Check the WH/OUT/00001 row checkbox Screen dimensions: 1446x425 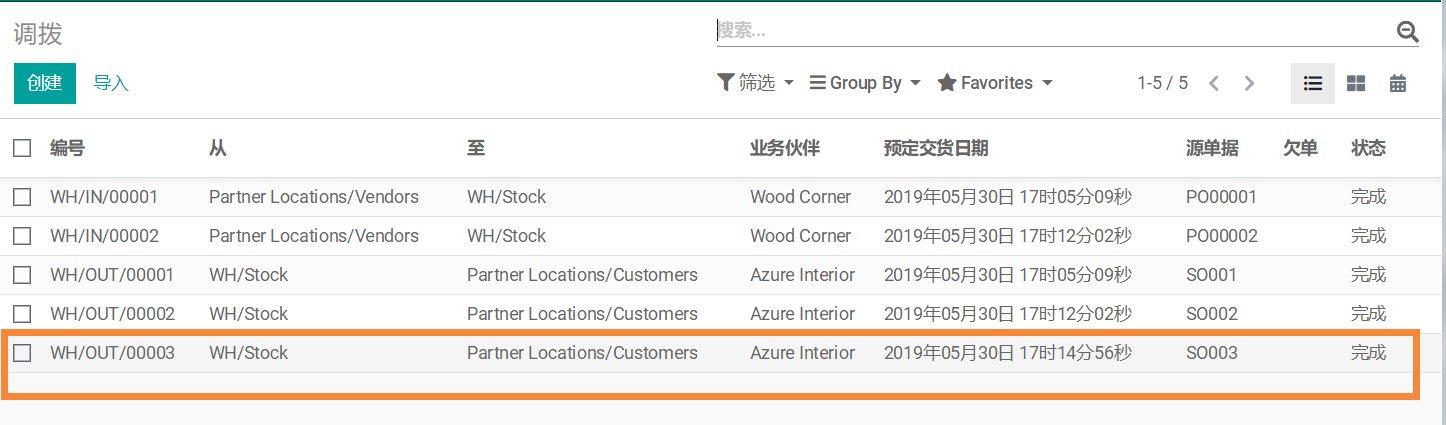(x=22, y=275)
